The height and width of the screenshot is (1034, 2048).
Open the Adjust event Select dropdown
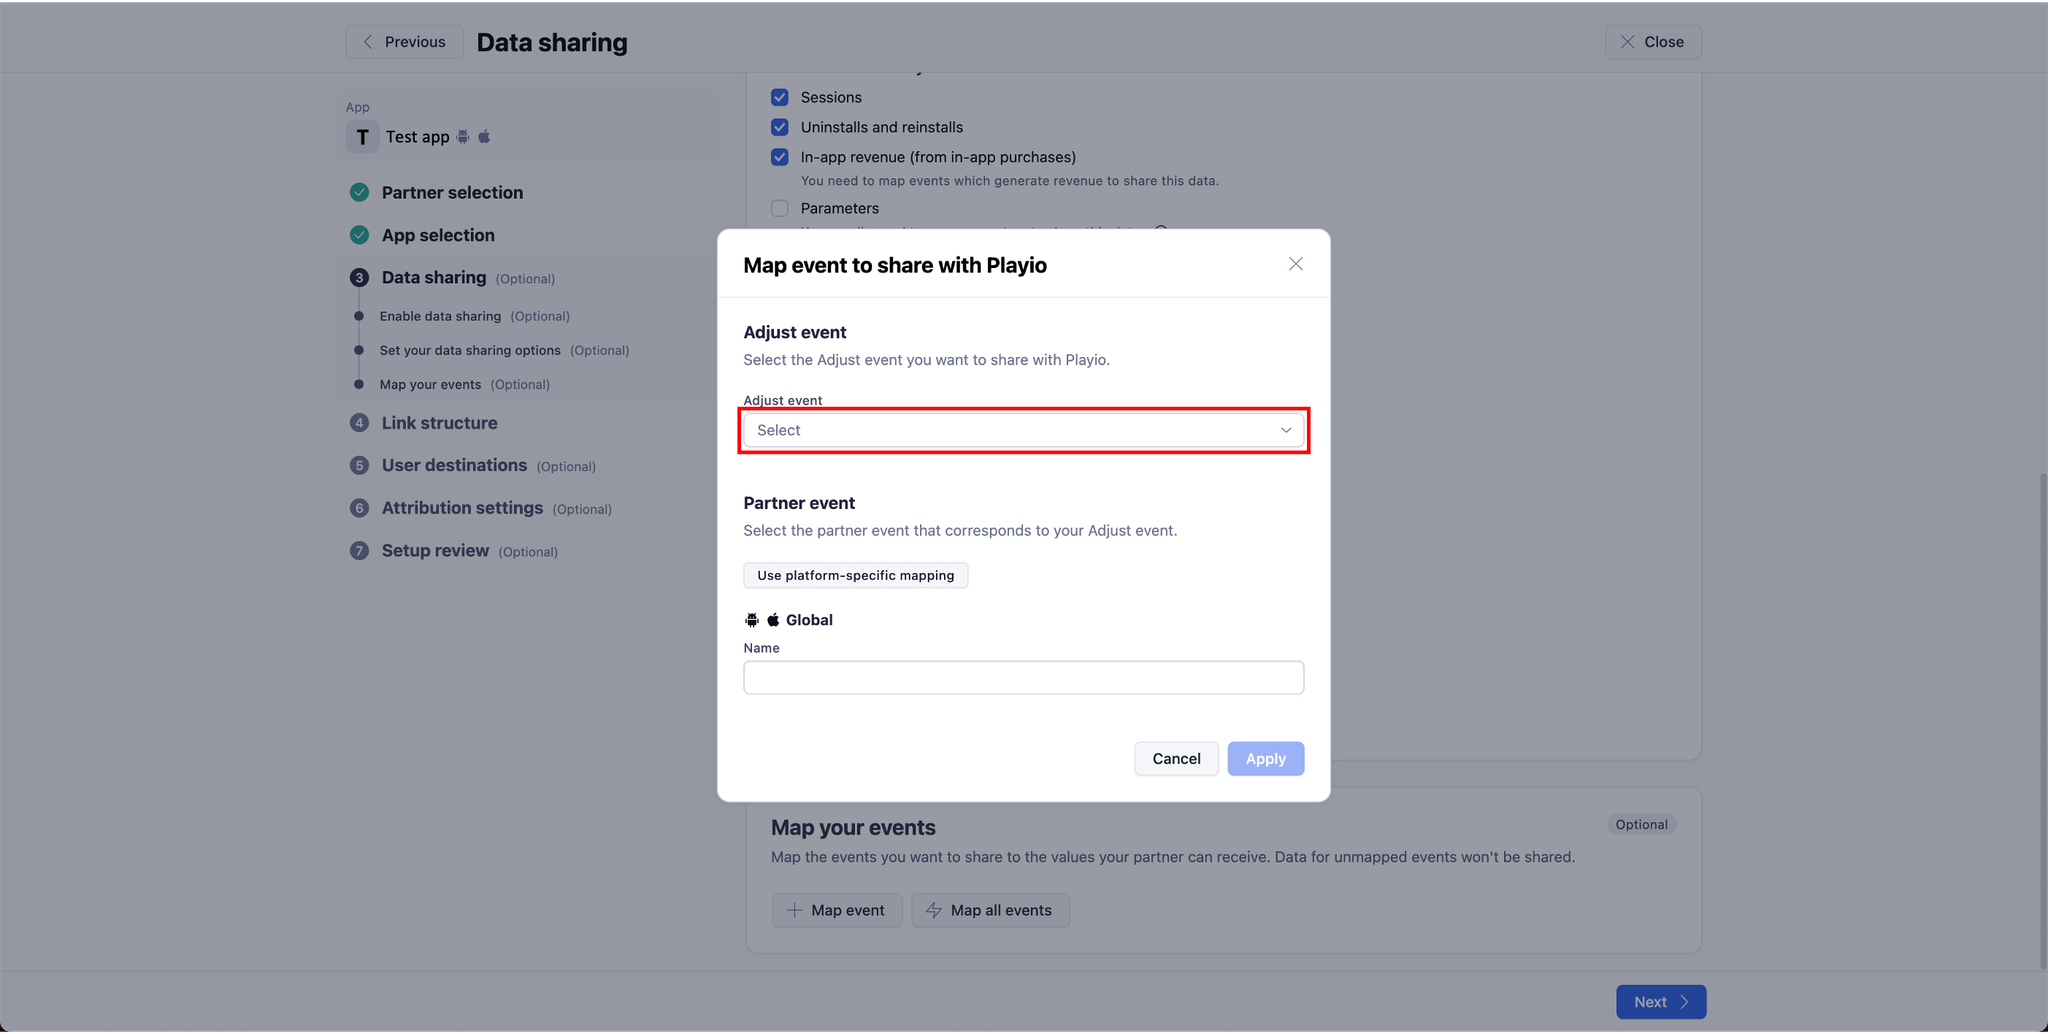point(1023,430)
